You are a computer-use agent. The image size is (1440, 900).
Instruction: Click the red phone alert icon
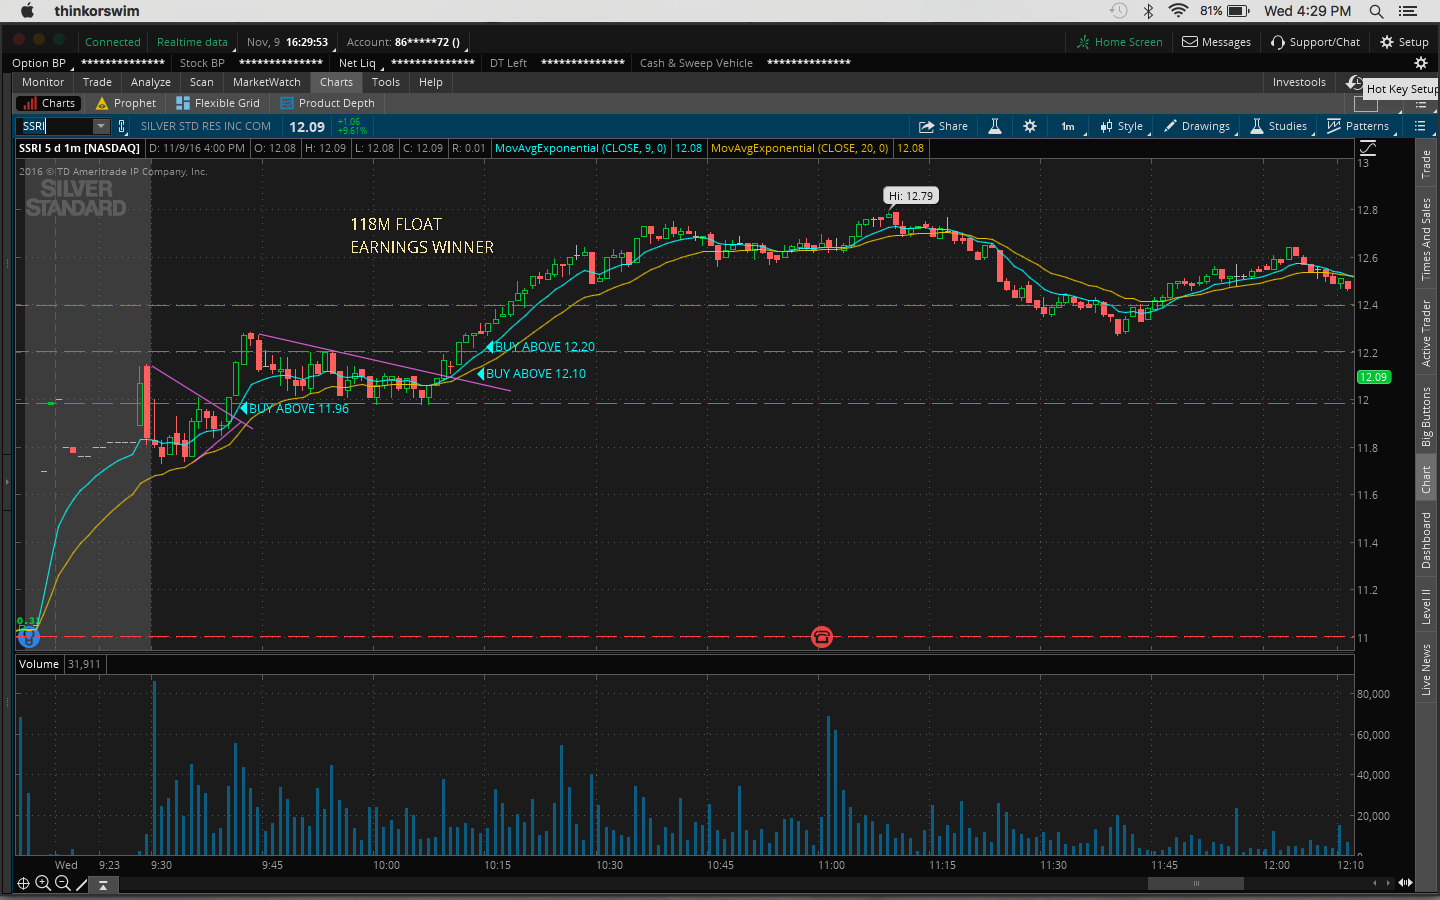pyautogui.click(x=822, y=637)
